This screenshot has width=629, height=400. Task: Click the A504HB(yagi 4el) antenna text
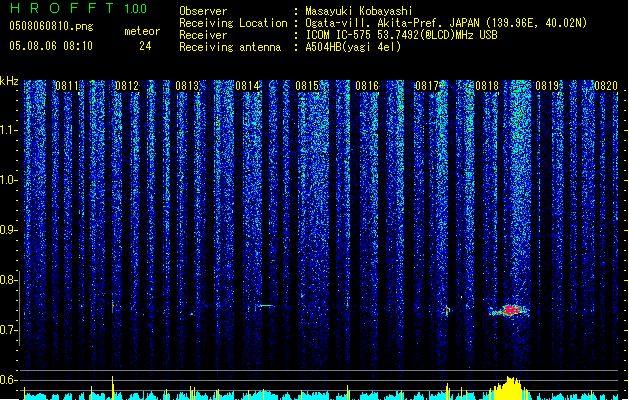(353, 47)
